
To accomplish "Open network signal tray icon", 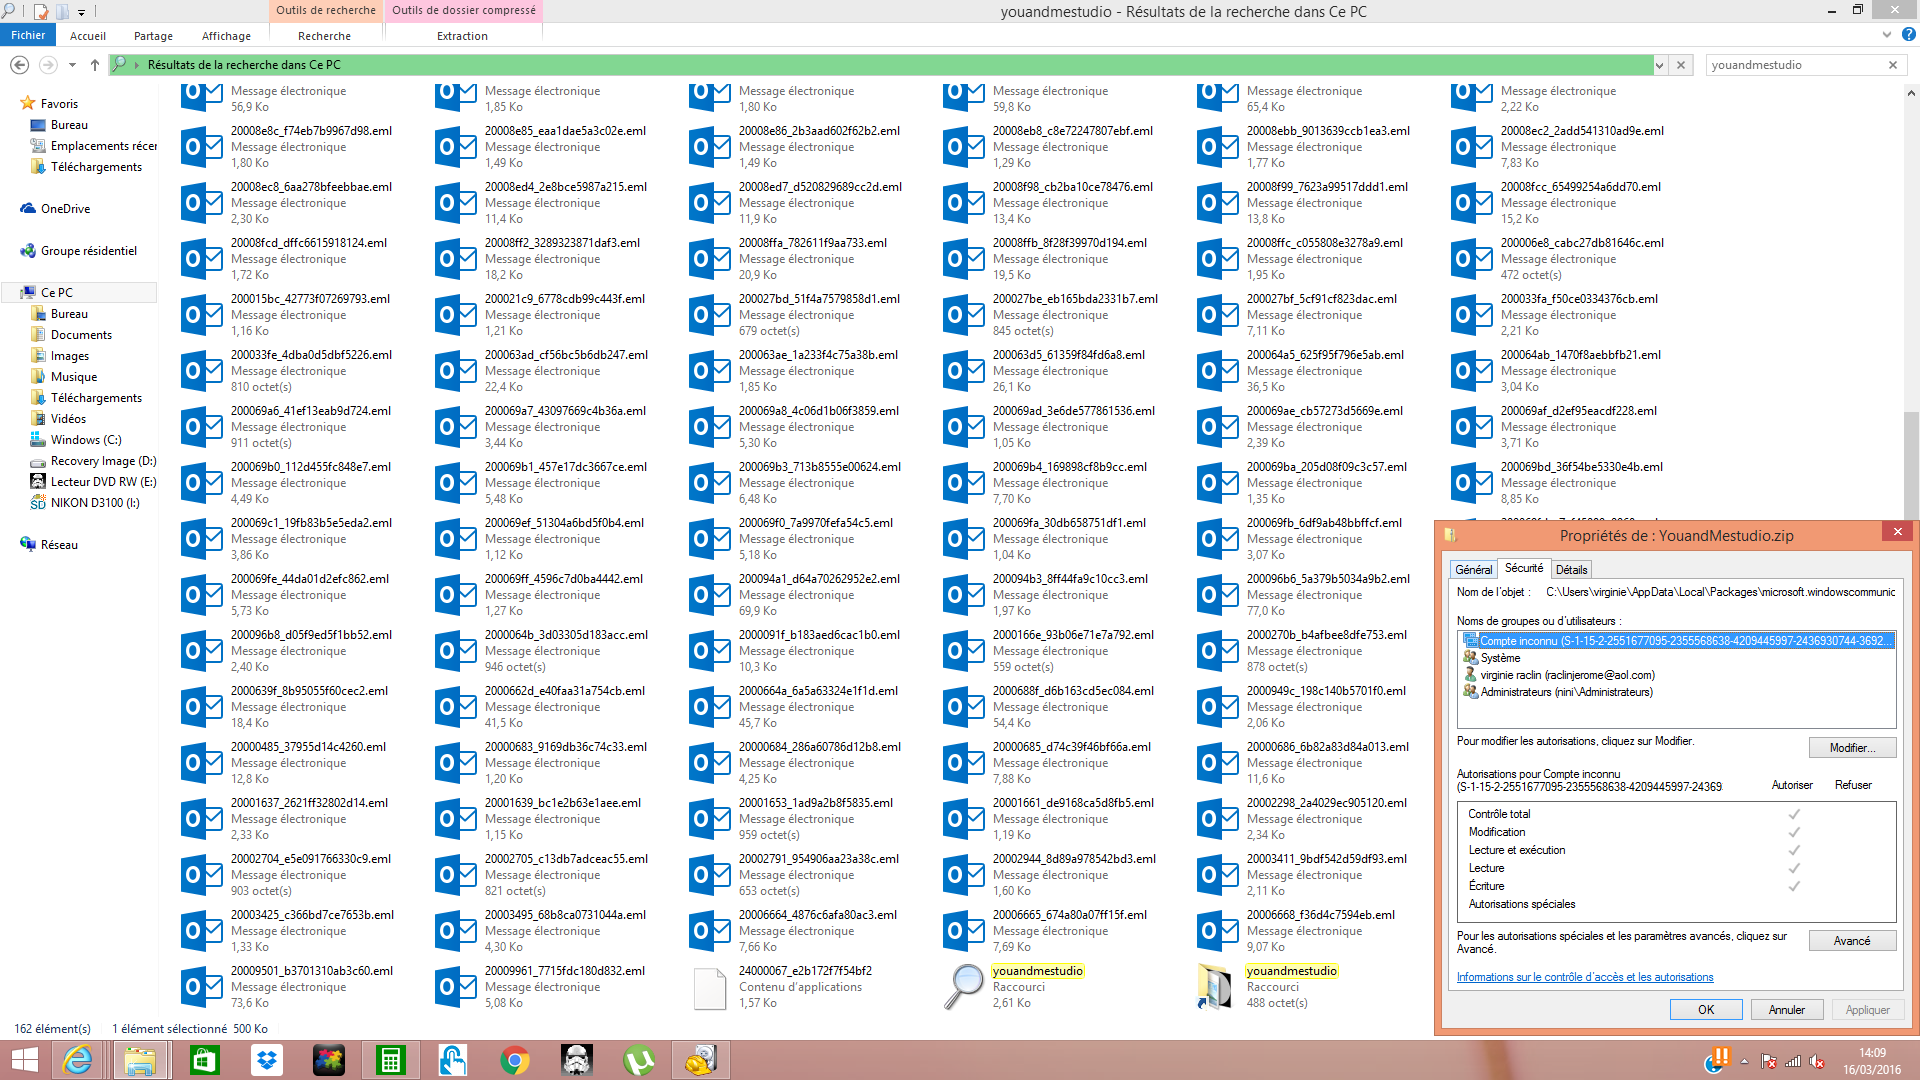I will click(x=1793, y=1061).
